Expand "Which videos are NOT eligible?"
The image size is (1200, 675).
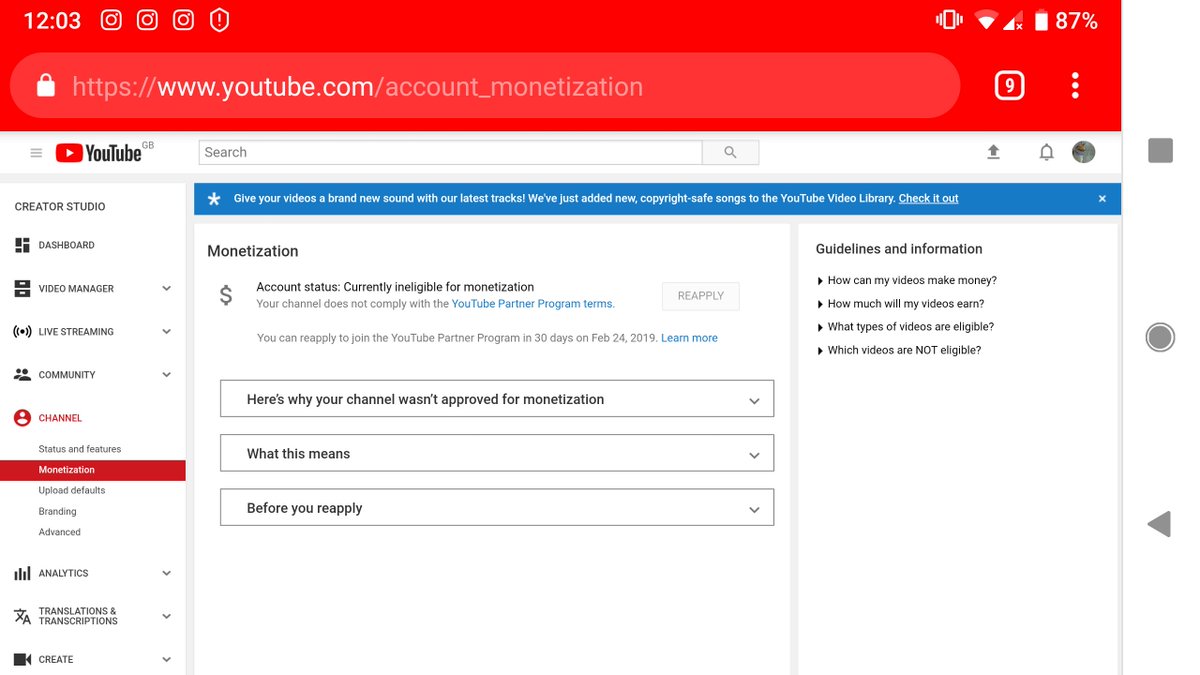[900, 350]
